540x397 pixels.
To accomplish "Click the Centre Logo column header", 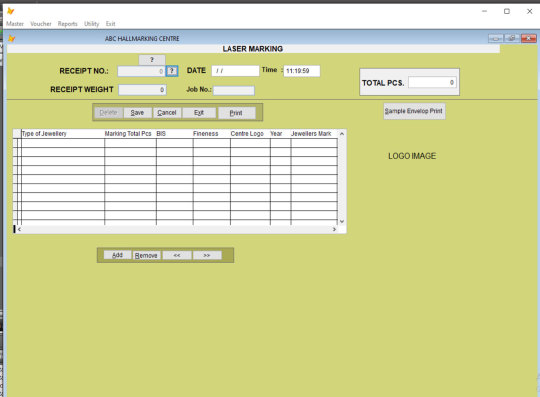I will tap(250, 134).
